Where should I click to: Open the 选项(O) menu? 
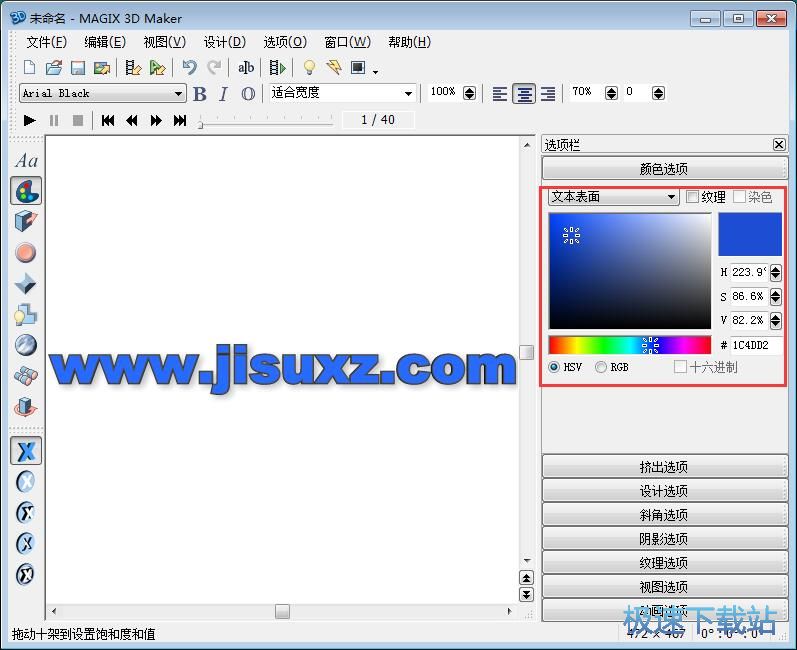click(285, 42)
